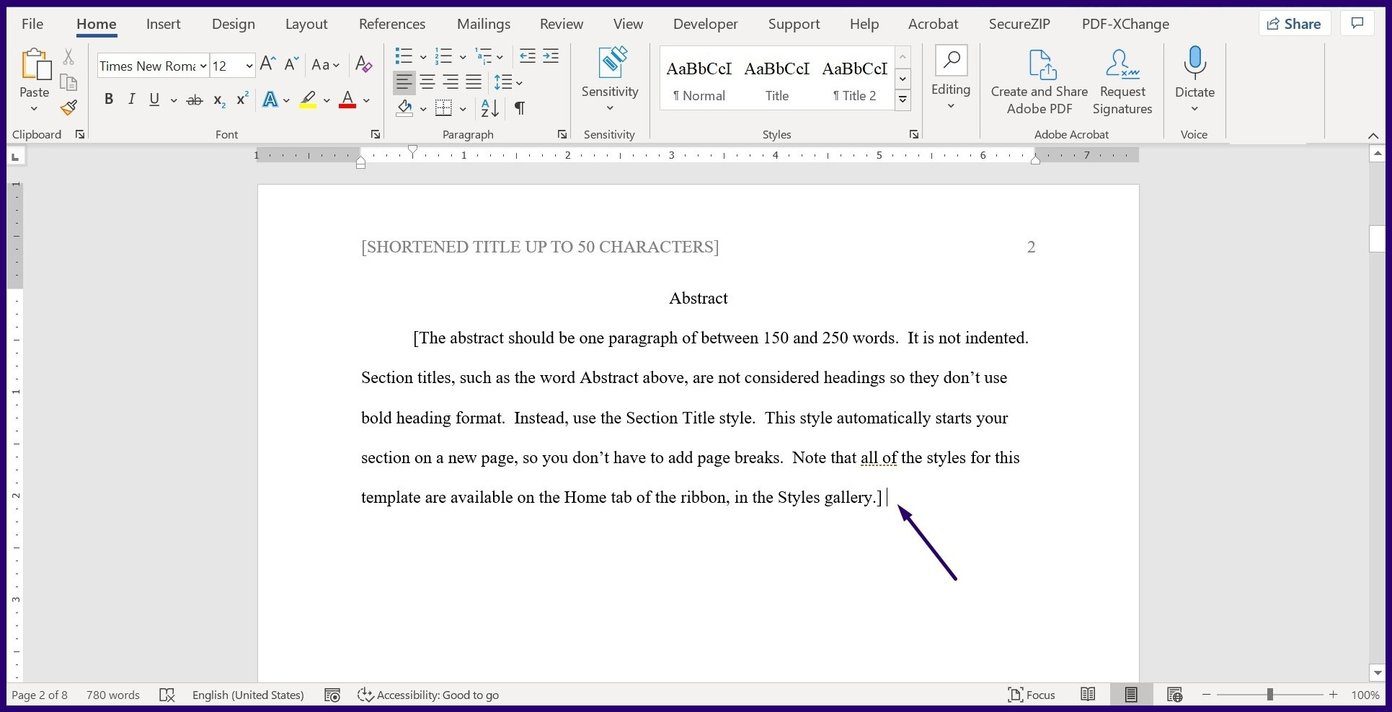Open the Comments pane icon
The width and height of the screenshot is (1392, 712).
(1357, 24)
